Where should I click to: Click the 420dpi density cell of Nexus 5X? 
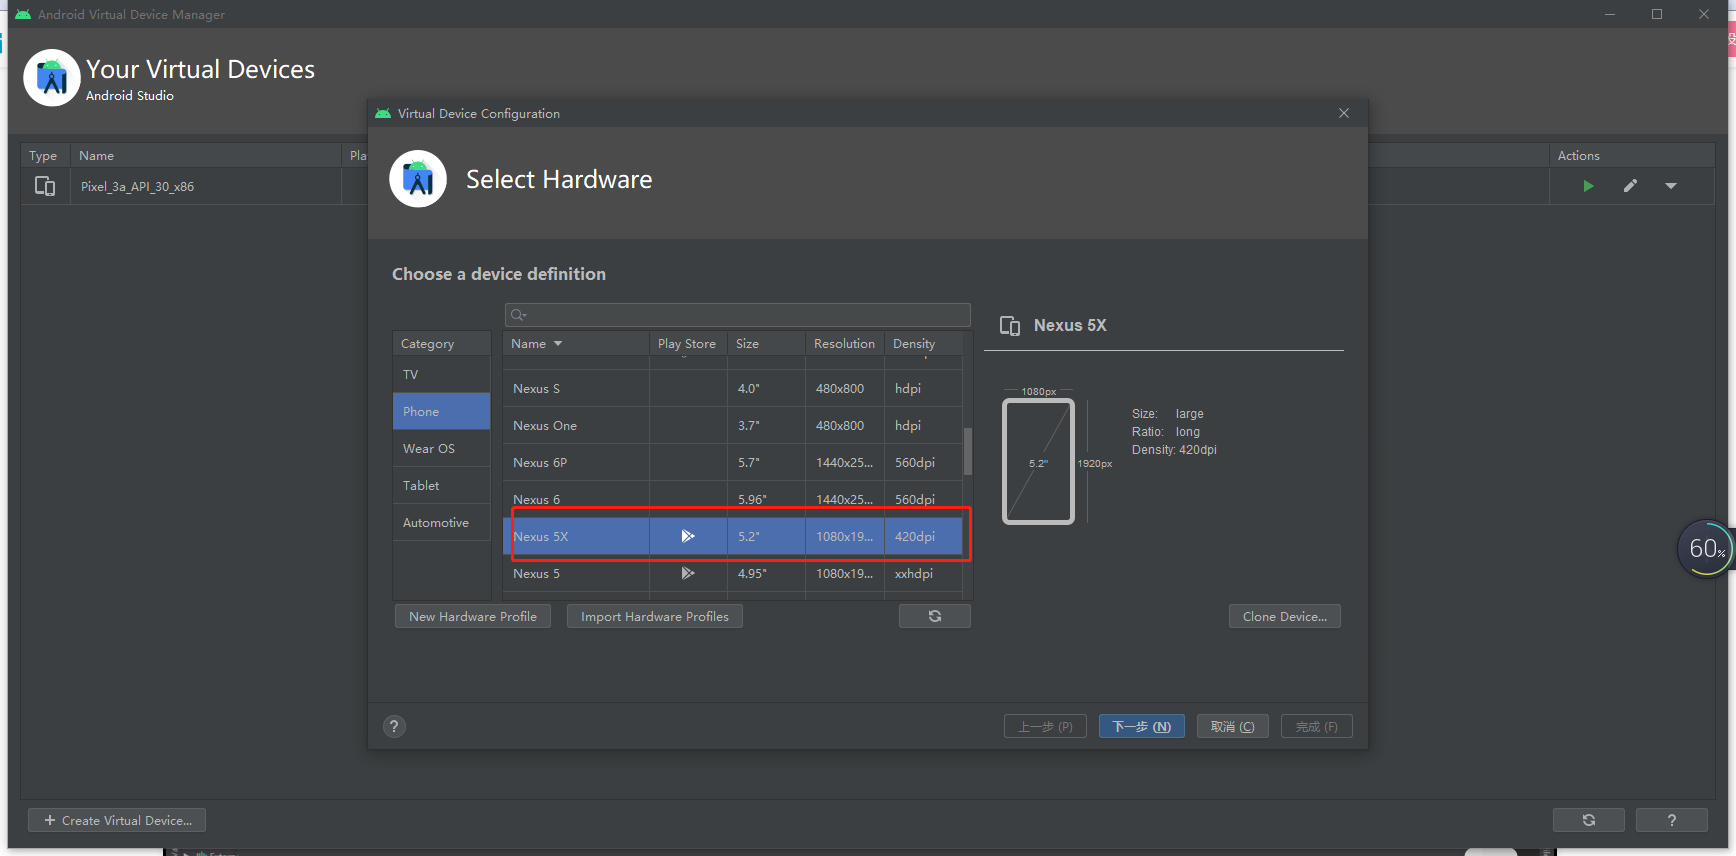tap(924, 536)
